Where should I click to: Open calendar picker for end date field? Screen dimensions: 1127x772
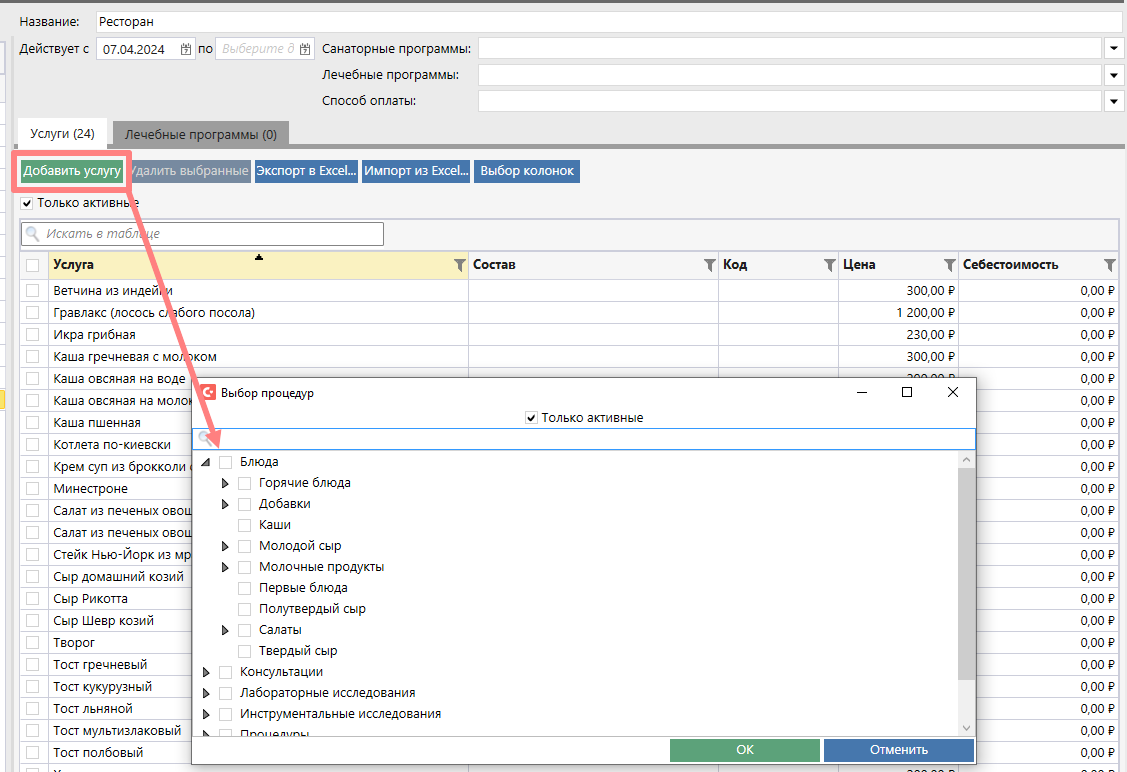pos(305,49)
